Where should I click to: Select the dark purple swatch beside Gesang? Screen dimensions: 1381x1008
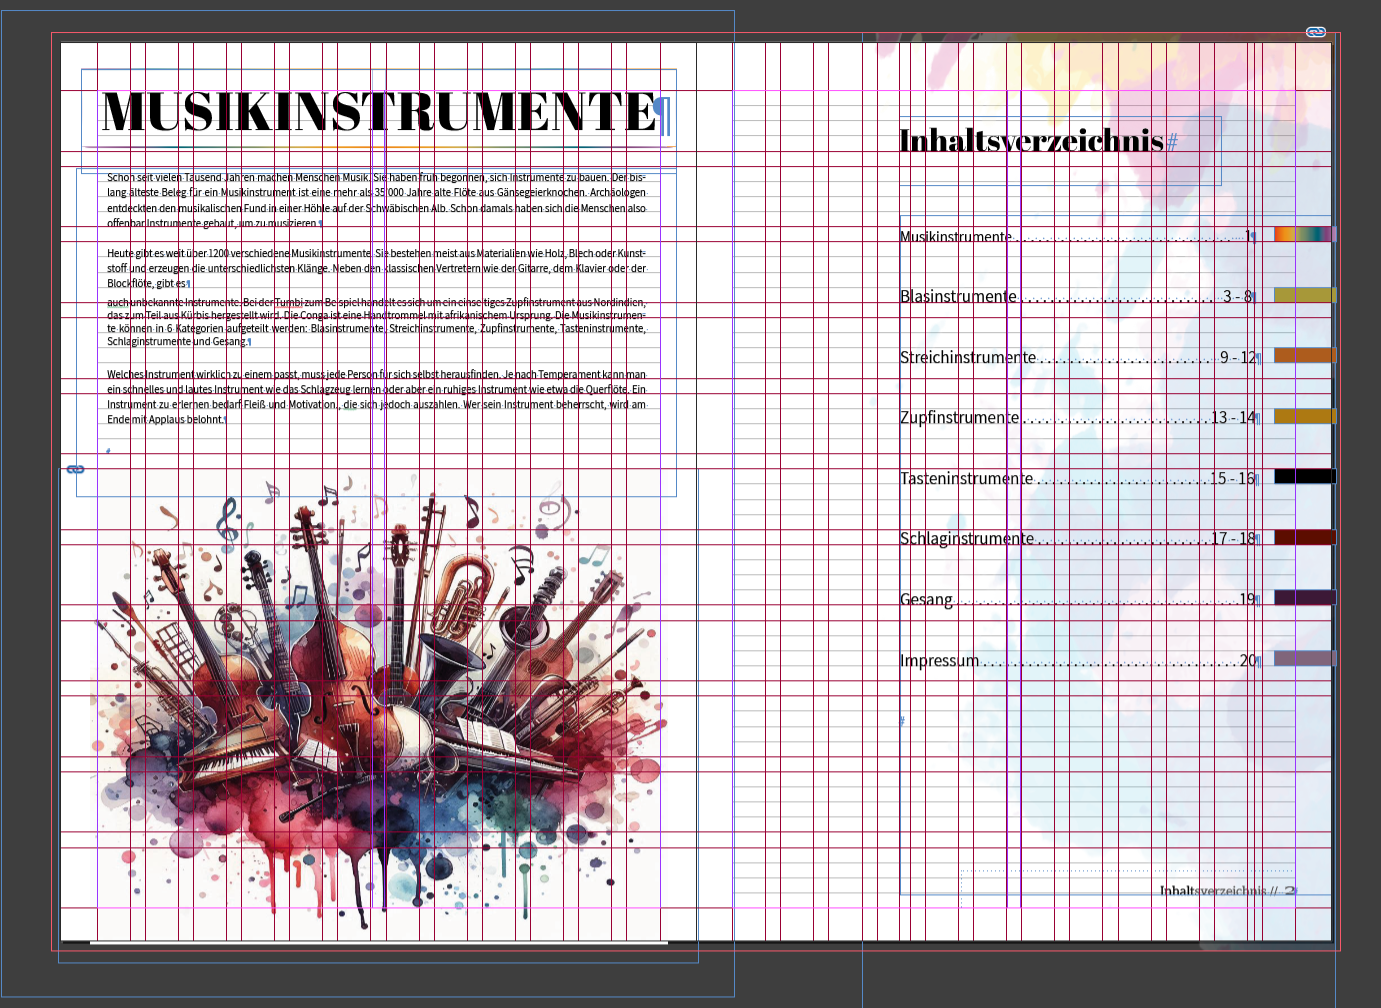1303,598
